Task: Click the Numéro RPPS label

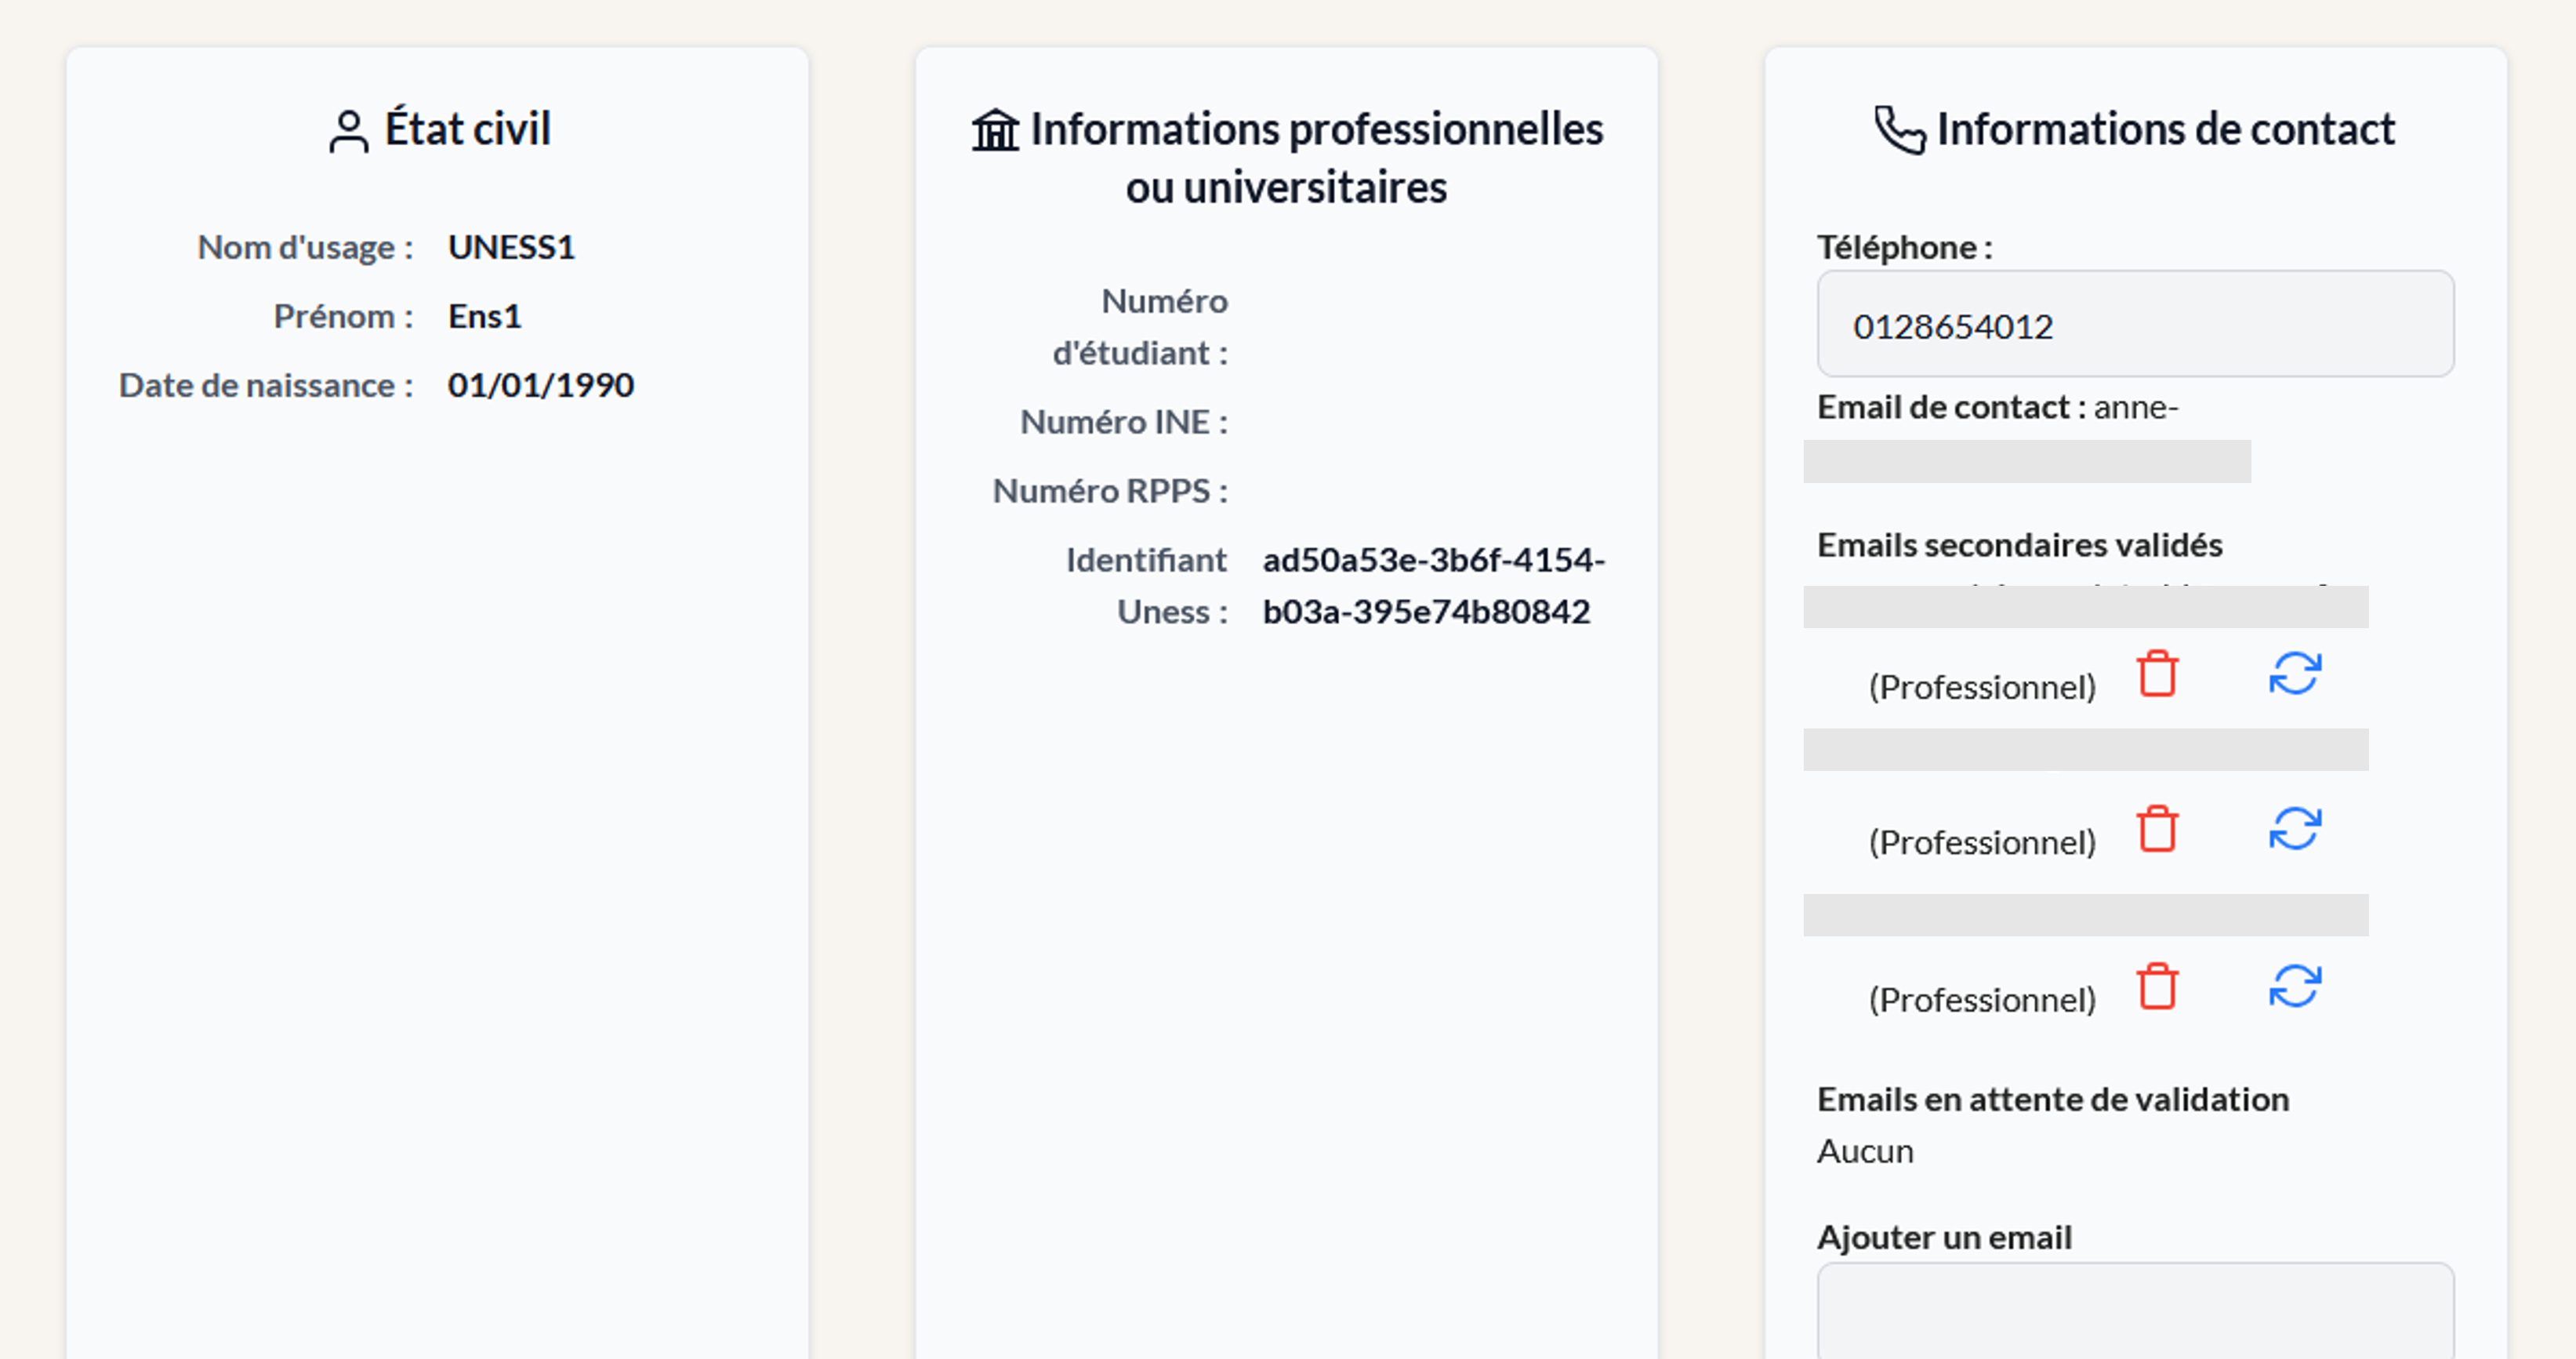Action: [x=1110, y=491]
